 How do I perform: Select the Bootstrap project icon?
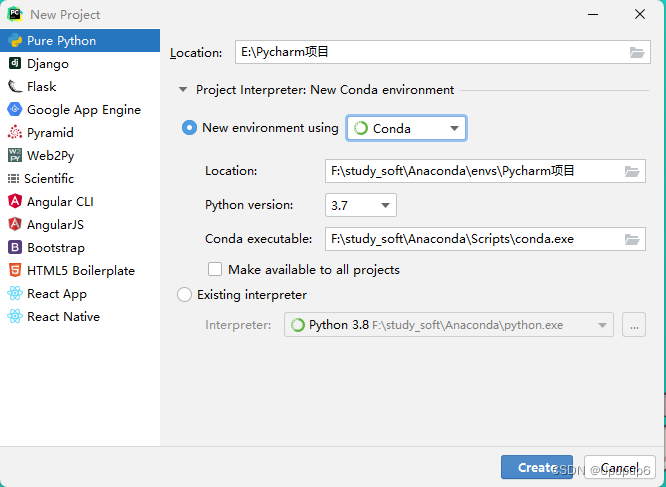click(x=14, y=248)
